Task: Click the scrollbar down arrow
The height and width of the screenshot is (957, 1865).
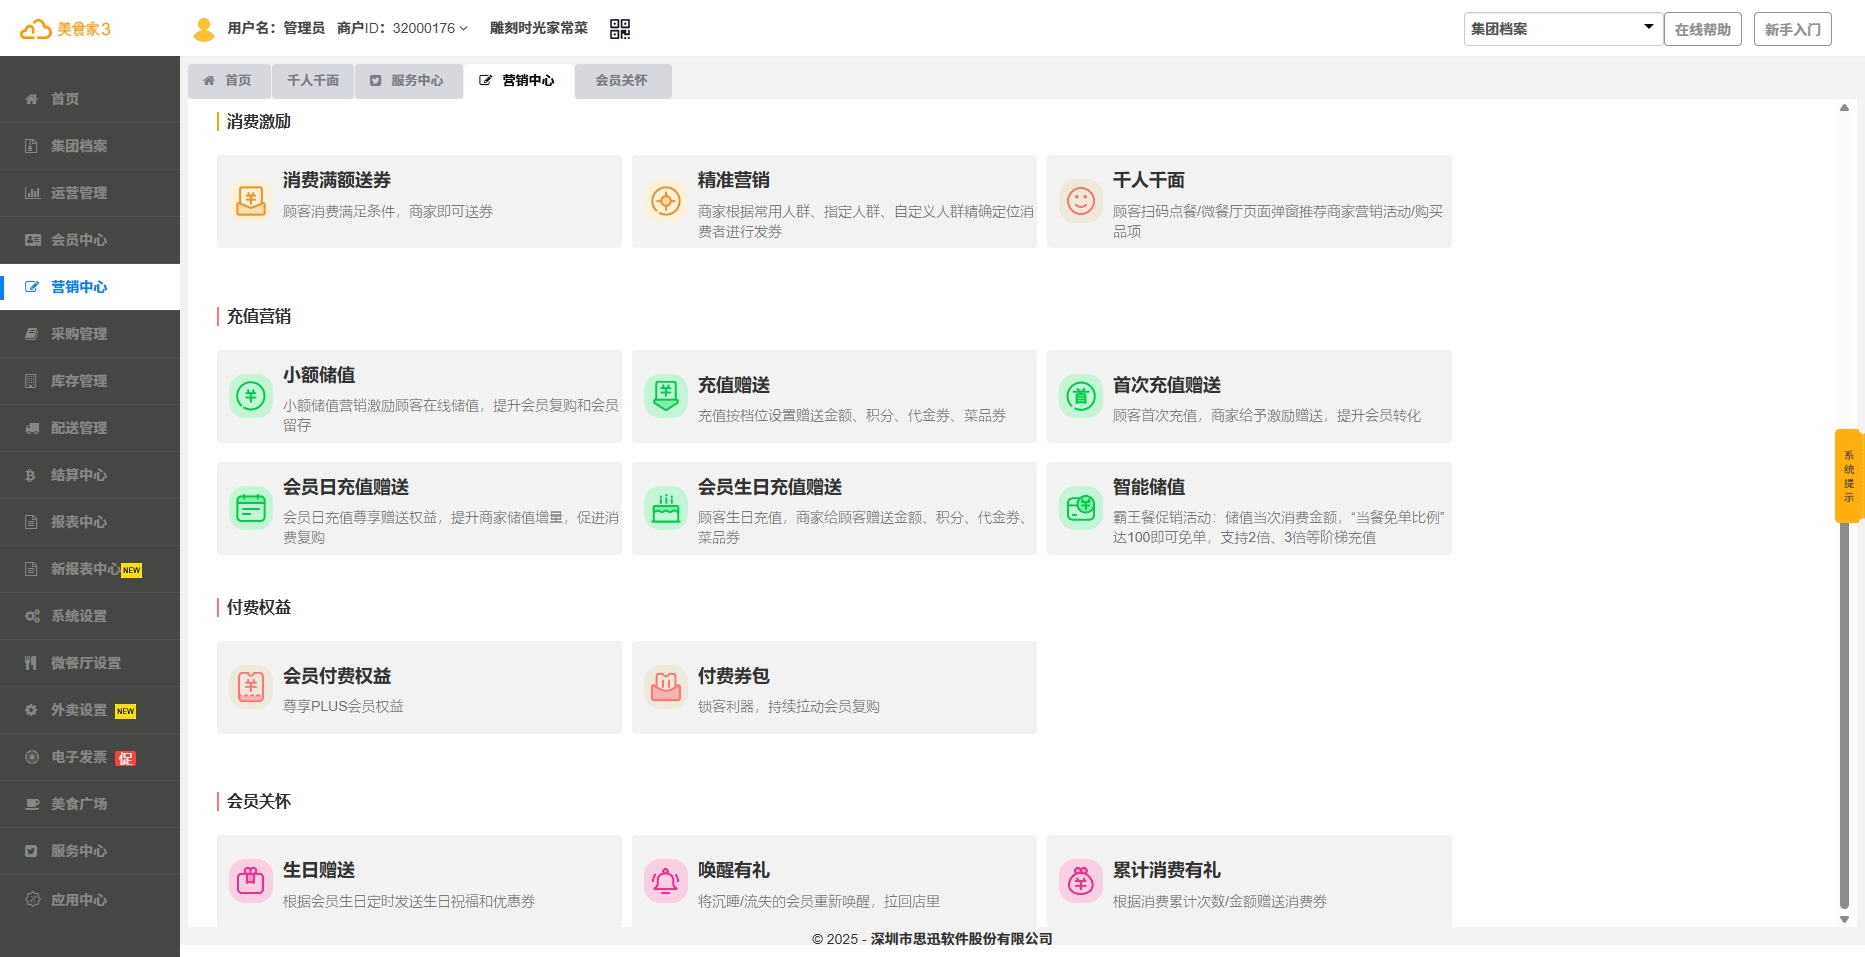Action: pyautogui.click(x=1844, y=919)
